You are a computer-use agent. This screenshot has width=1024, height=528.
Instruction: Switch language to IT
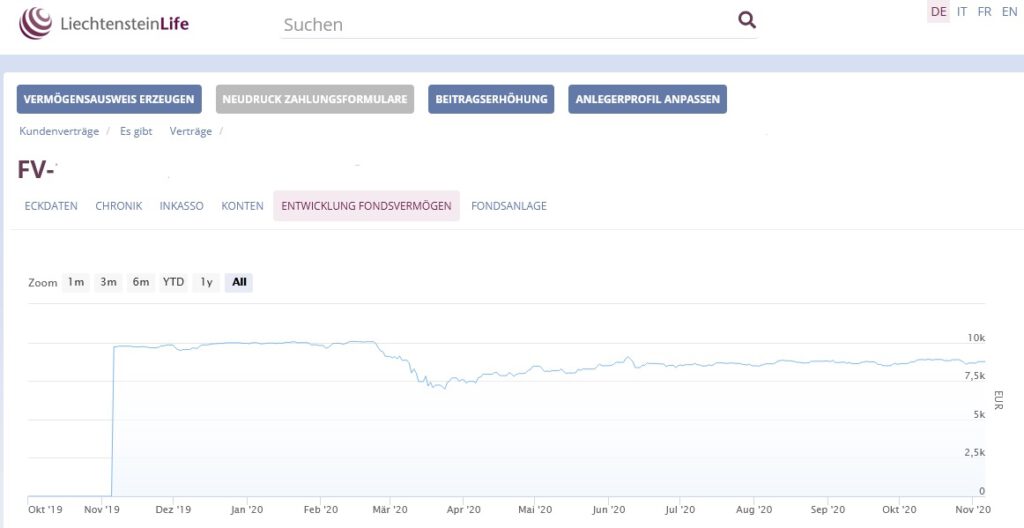962,12
